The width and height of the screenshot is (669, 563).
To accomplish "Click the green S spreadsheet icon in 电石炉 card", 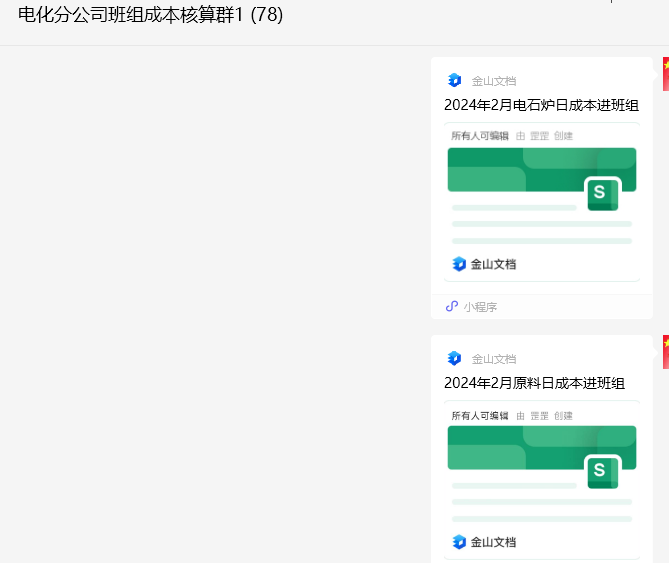I will click(x=601, y=193).
